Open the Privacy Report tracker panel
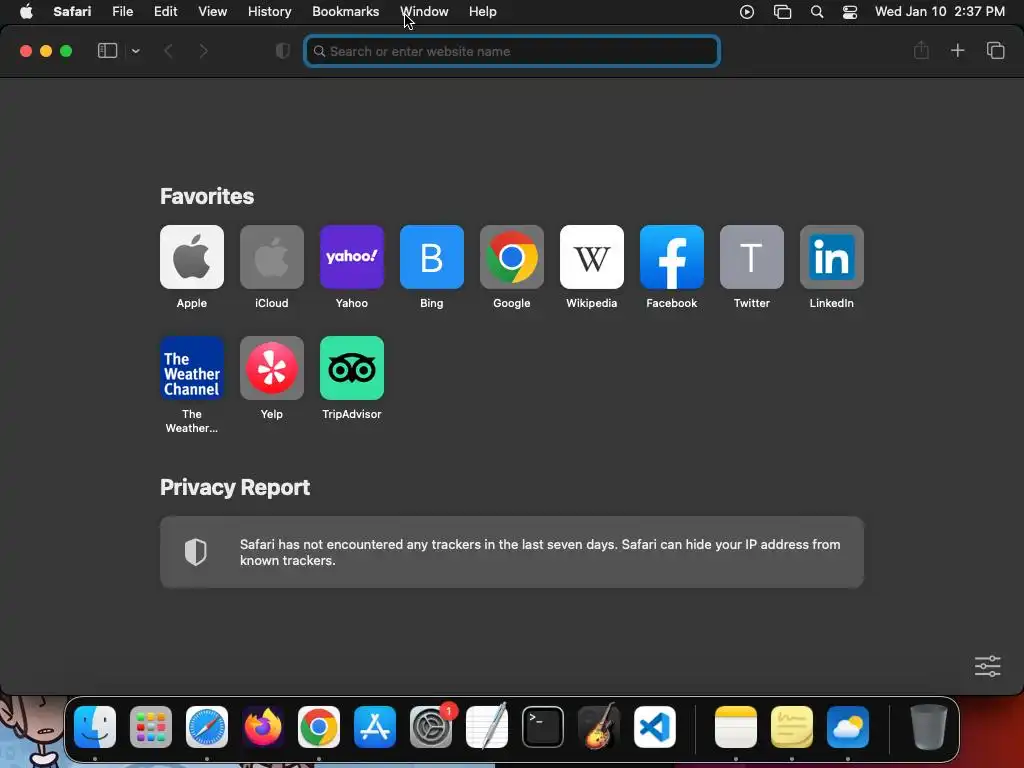The width and height of the screenshot is (1024, 768). 512,552
